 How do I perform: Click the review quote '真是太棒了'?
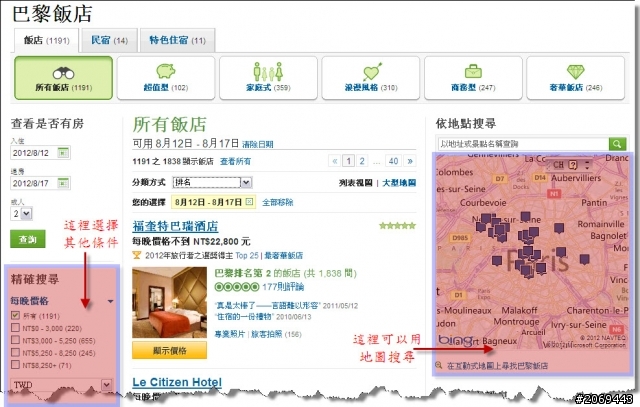point(268,305)
